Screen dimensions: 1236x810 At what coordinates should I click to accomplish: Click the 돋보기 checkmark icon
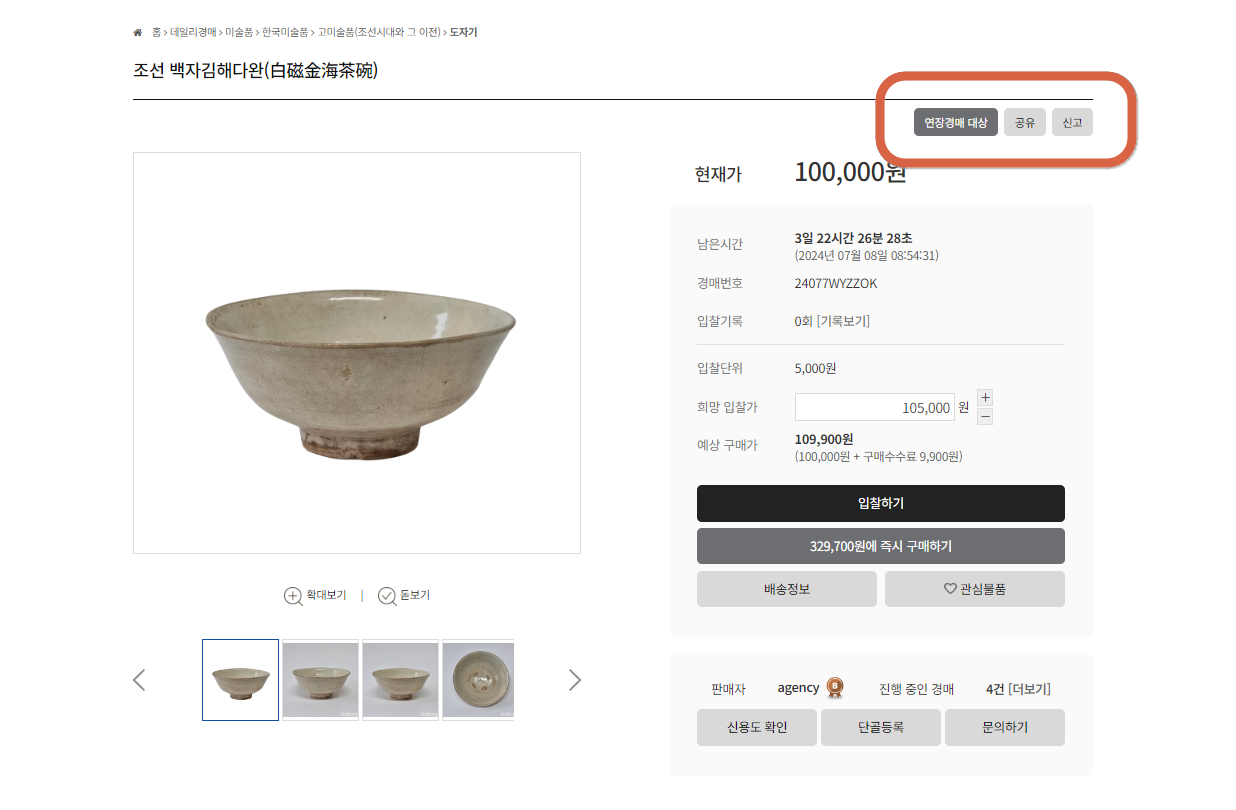tap(387, 596)
